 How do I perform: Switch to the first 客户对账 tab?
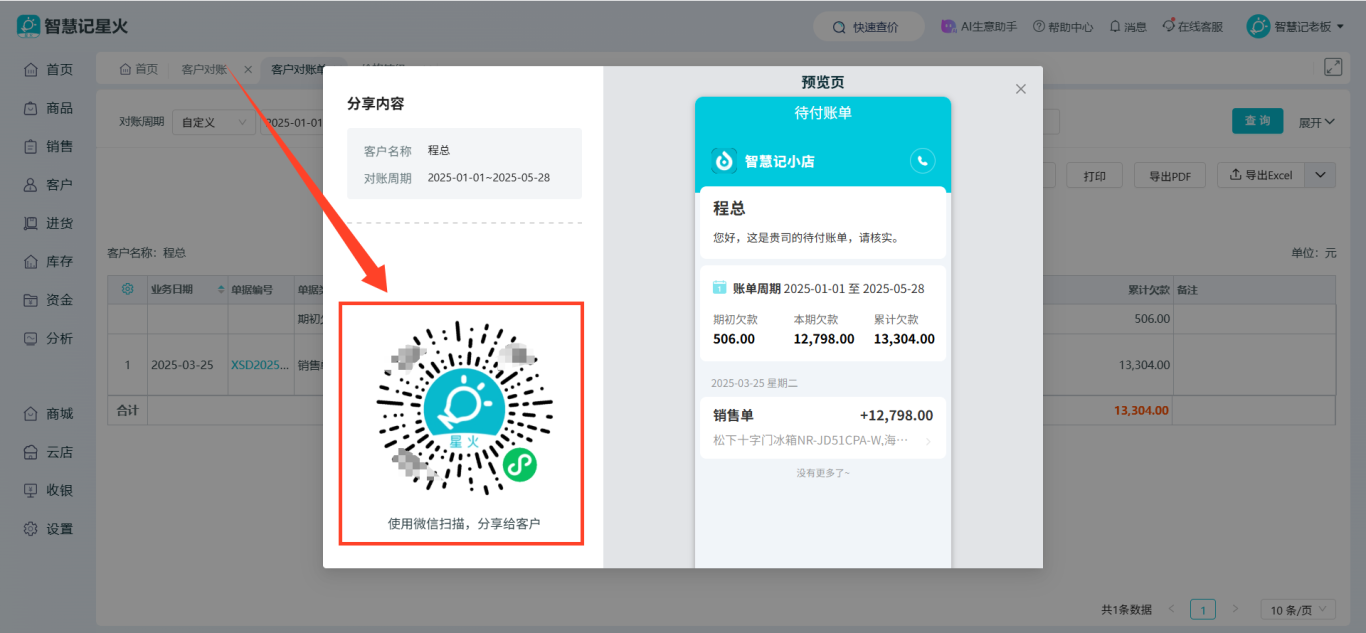pos(205,69)
